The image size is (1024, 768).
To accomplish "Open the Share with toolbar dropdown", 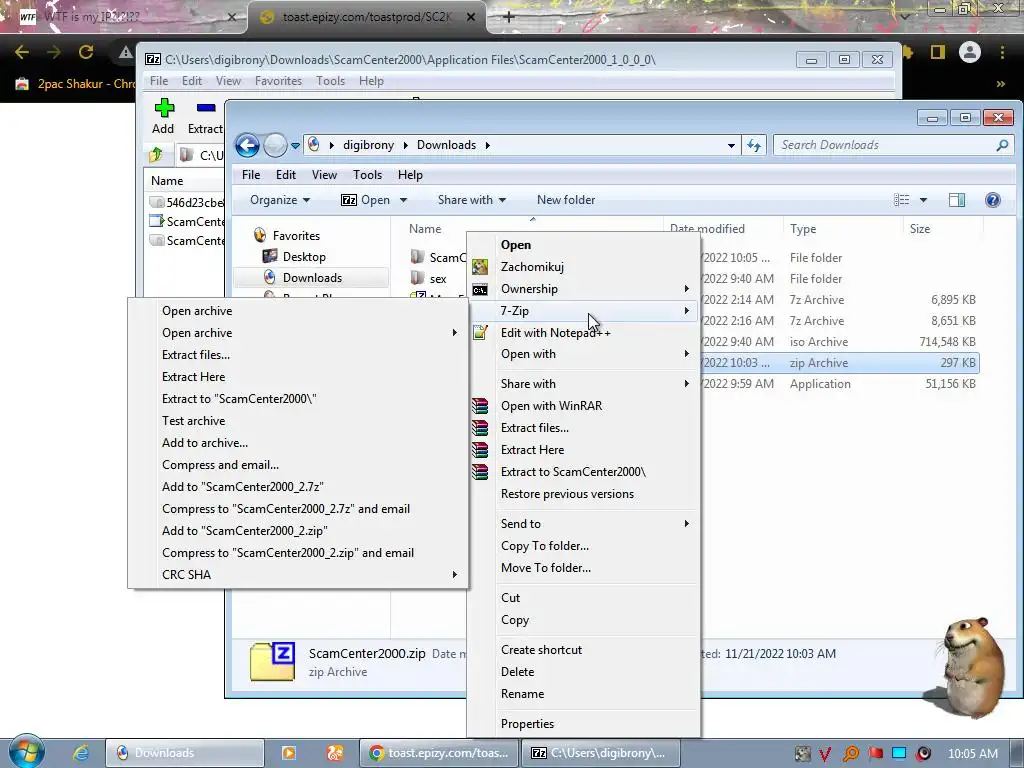I will pos(472,200).
